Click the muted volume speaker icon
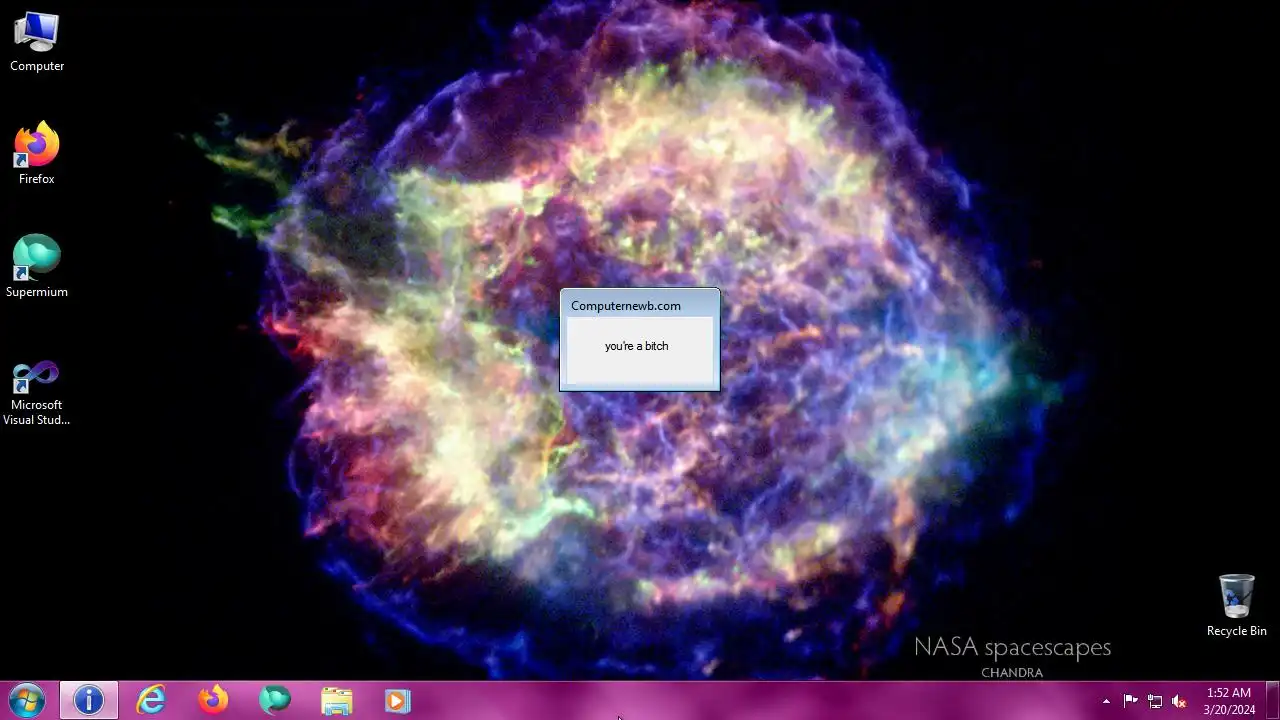The image size is (1280, 720). (1179, 701)
